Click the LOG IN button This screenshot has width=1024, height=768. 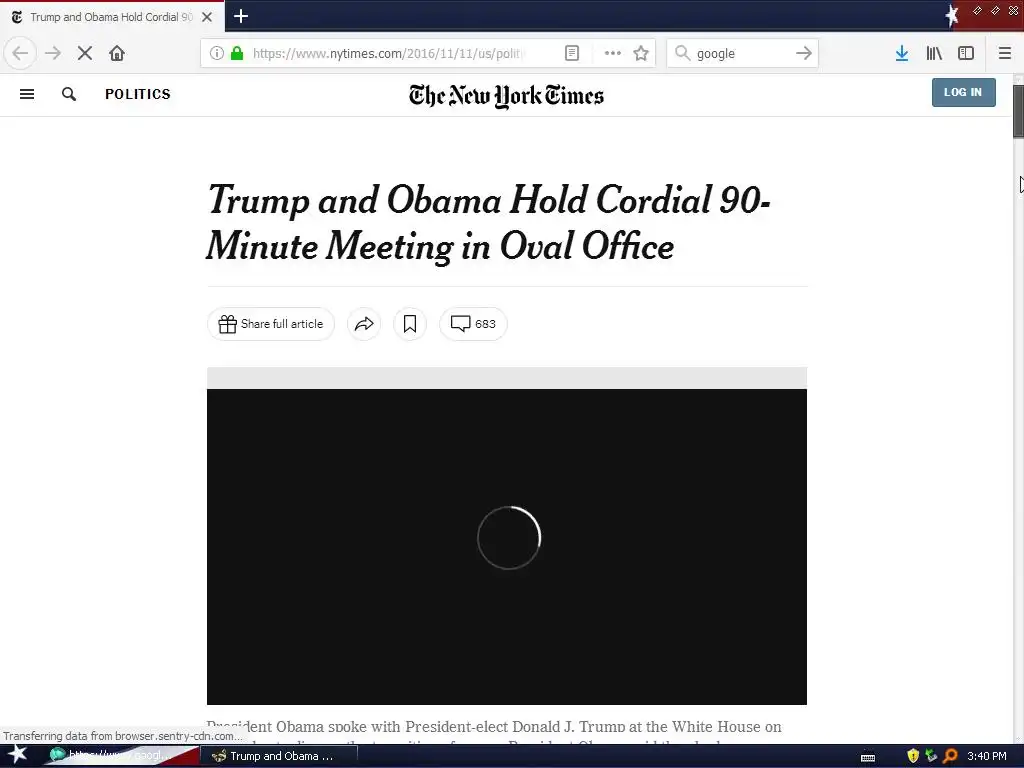tap(963, 92)
